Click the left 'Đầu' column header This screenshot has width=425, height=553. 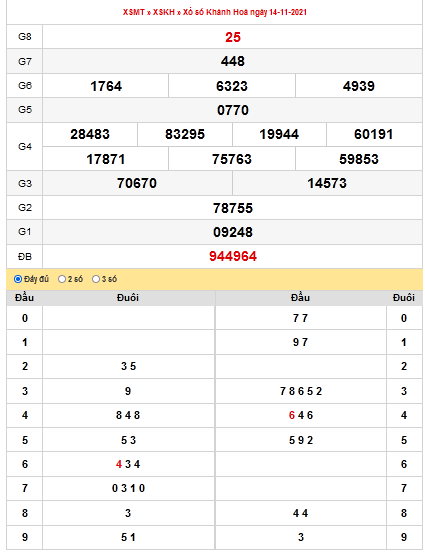pos(24,298)
